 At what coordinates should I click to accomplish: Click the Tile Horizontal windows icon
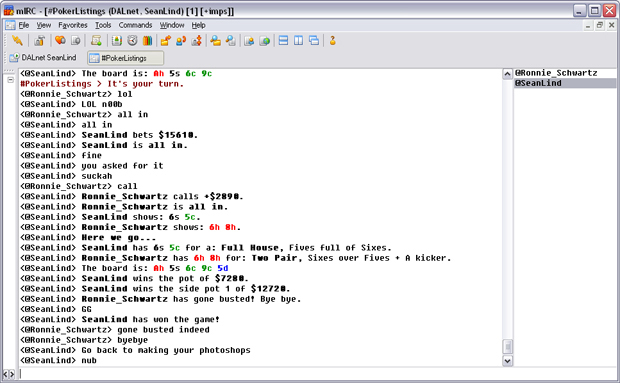point(283,40)
